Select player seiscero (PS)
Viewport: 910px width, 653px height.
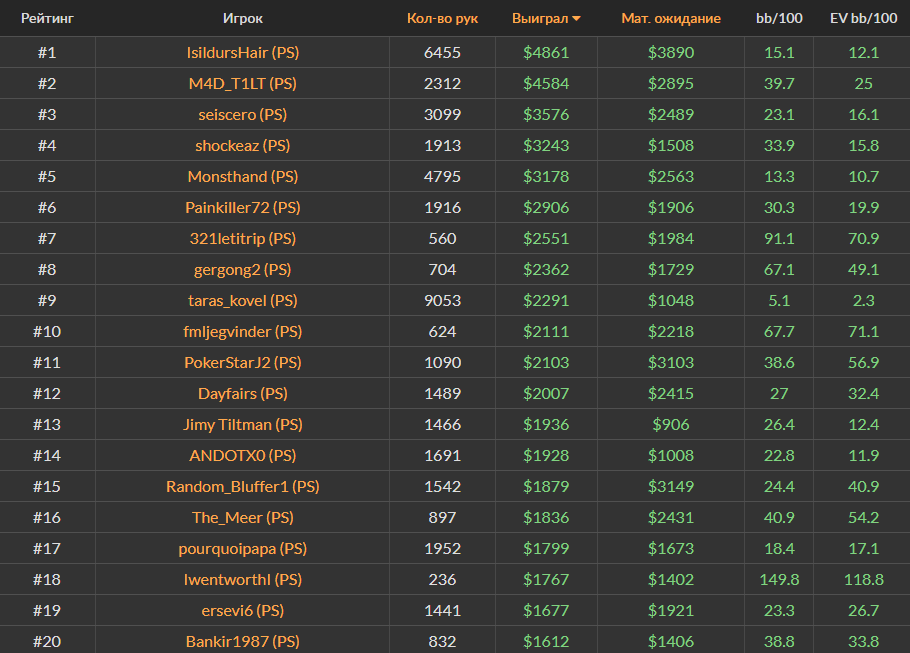point(243,114)
